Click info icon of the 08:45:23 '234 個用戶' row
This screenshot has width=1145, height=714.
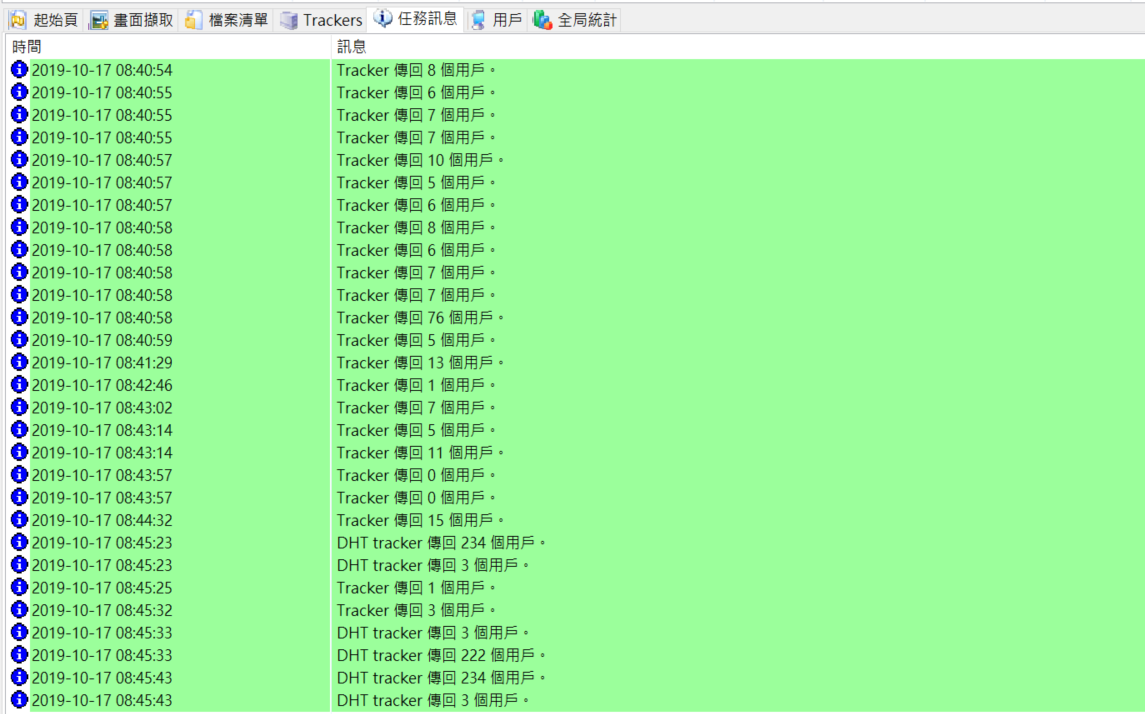pyautogui.click(x=19, y=542)
